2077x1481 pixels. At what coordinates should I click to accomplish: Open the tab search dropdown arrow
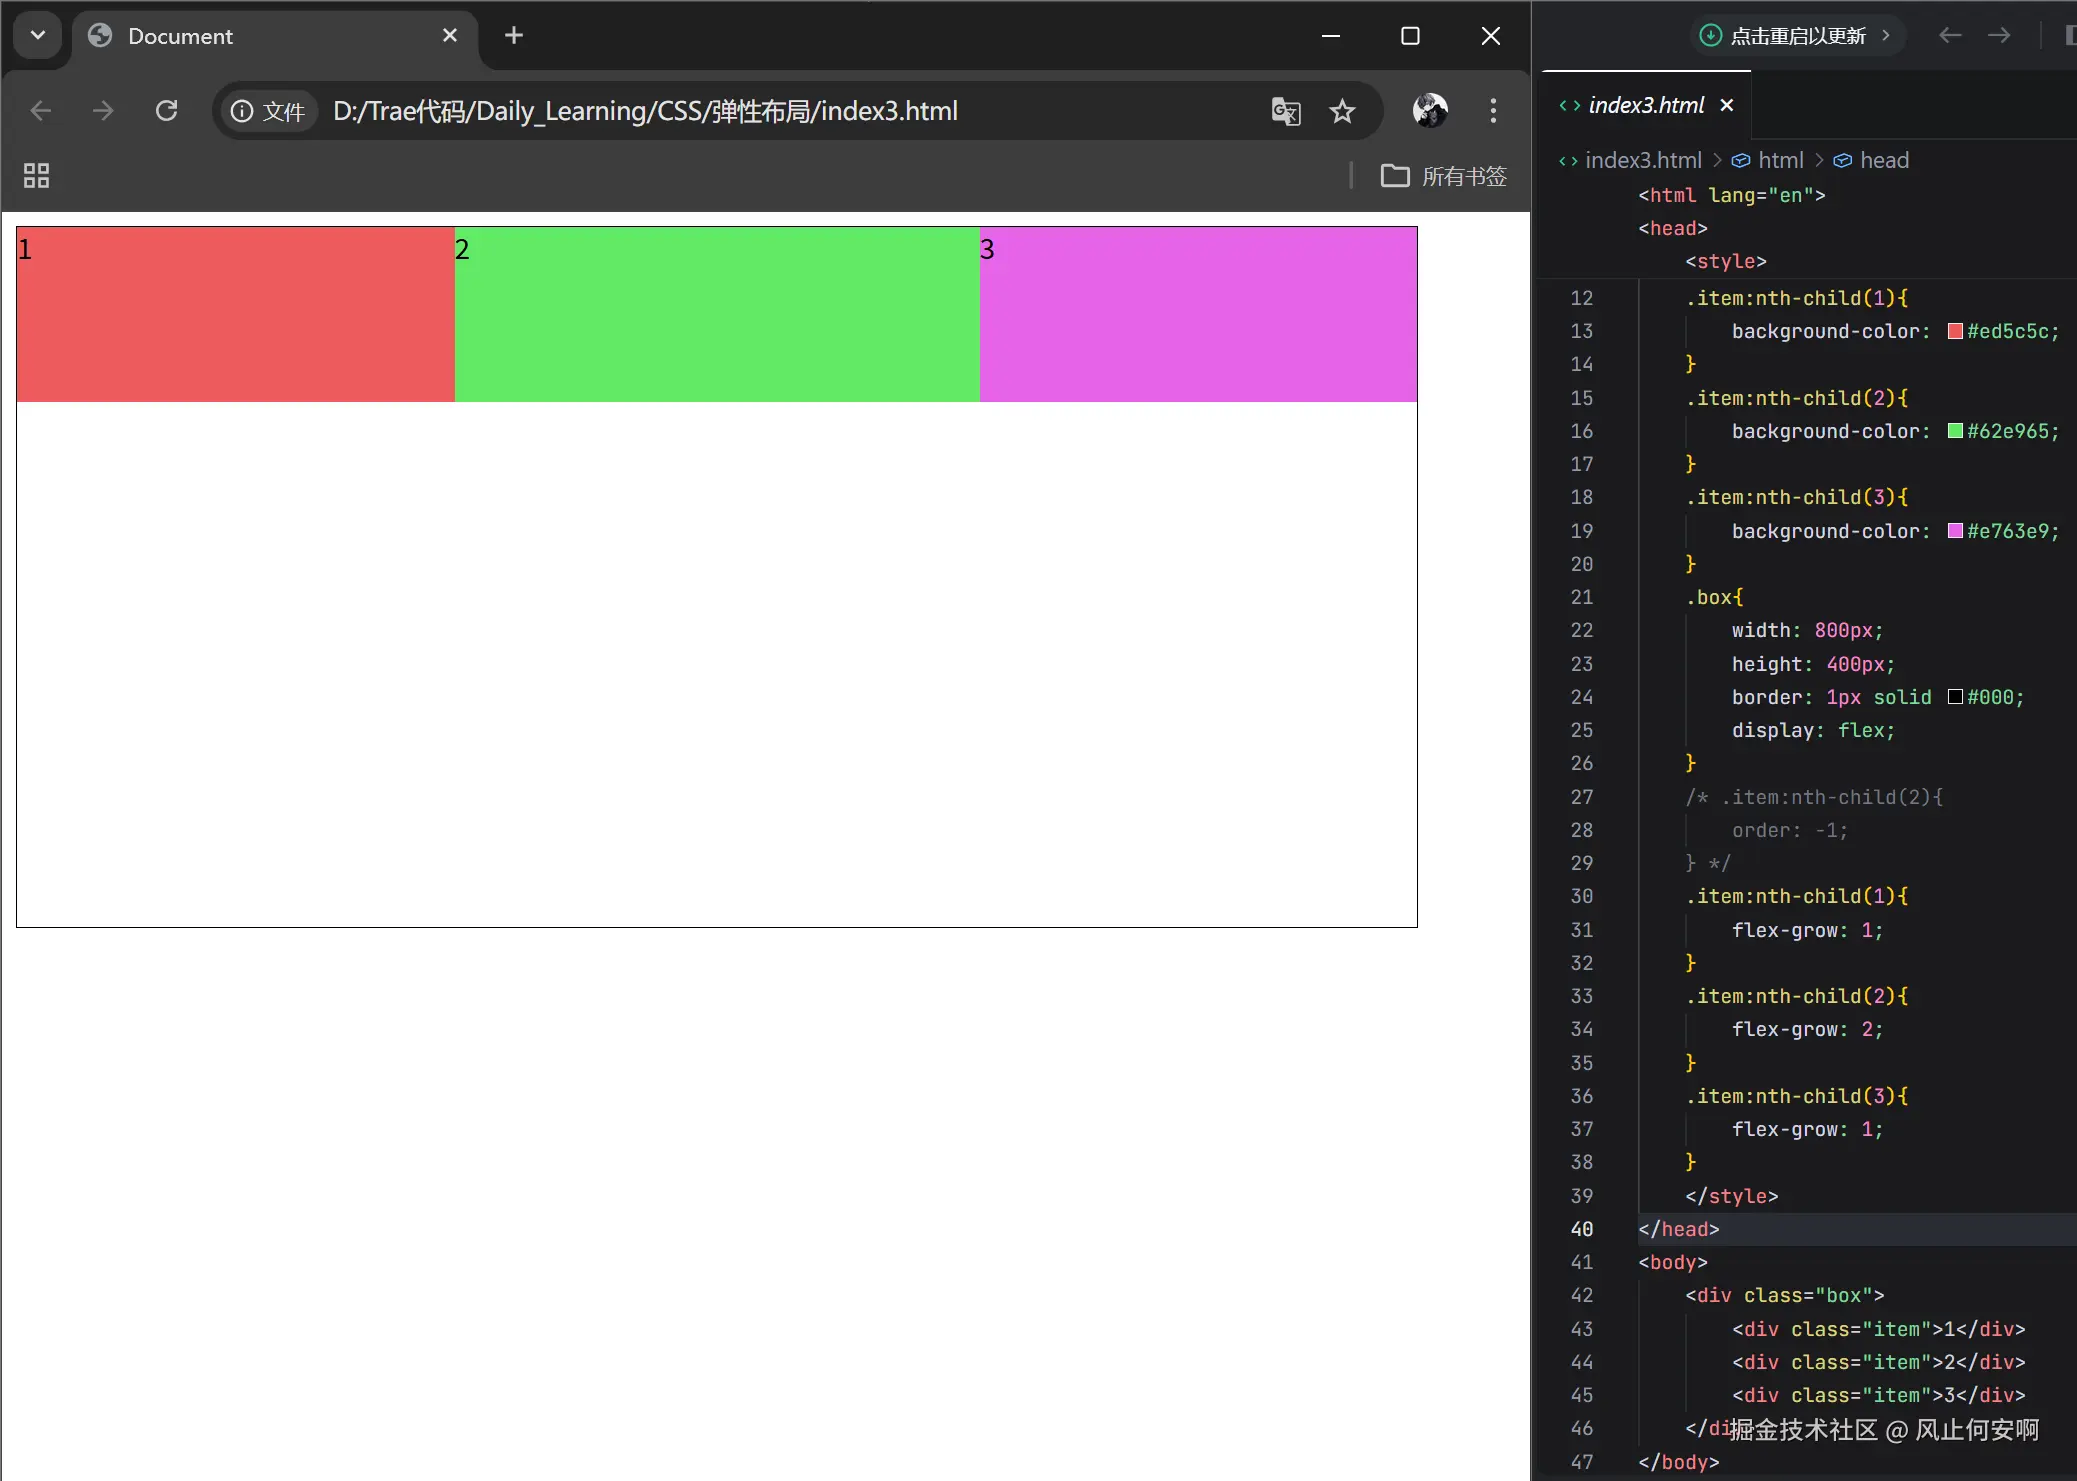pos(37,36)
